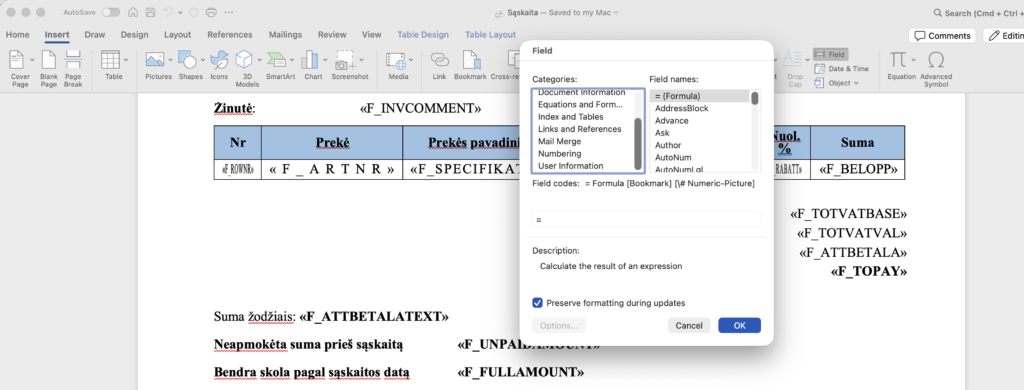
Task: Click the Media icon
Action: (x=396, y=60)
